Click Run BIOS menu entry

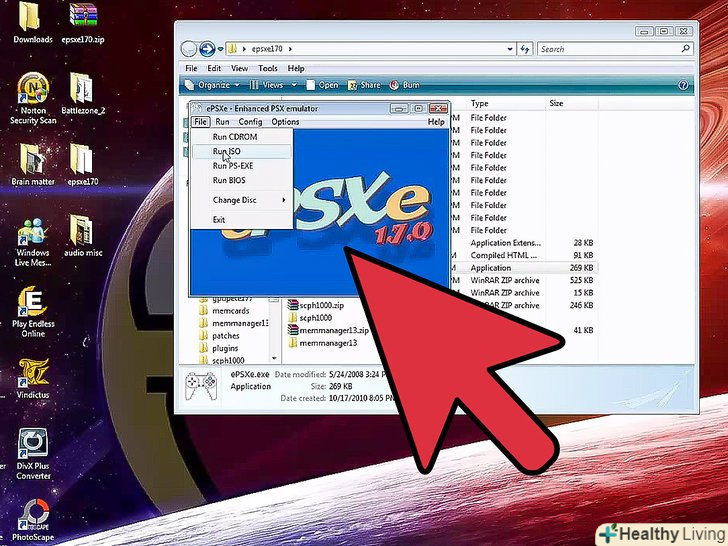[229, 180]
